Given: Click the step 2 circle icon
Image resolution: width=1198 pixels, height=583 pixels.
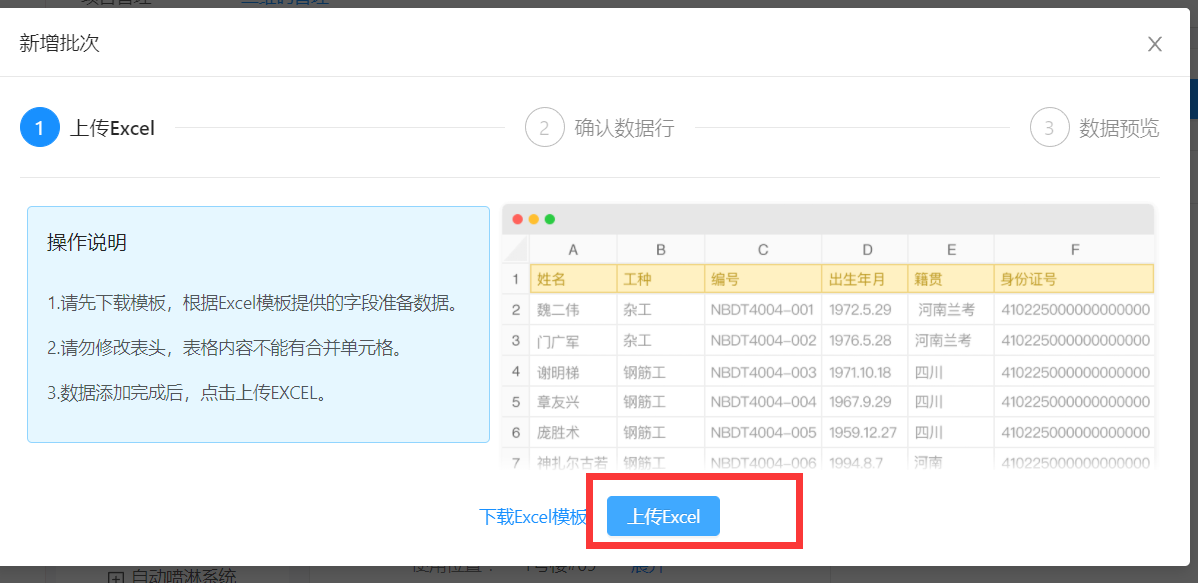Looking at the screenshot, I should (x=545, y=128).
